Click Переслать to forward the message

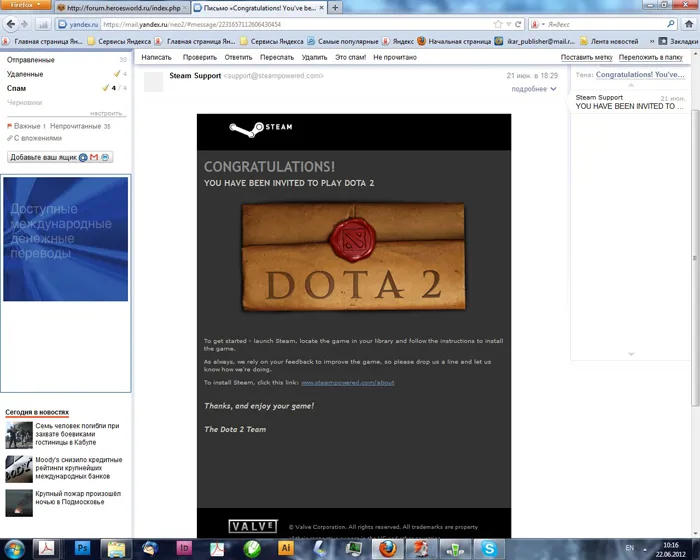click(x=277, y=57)
